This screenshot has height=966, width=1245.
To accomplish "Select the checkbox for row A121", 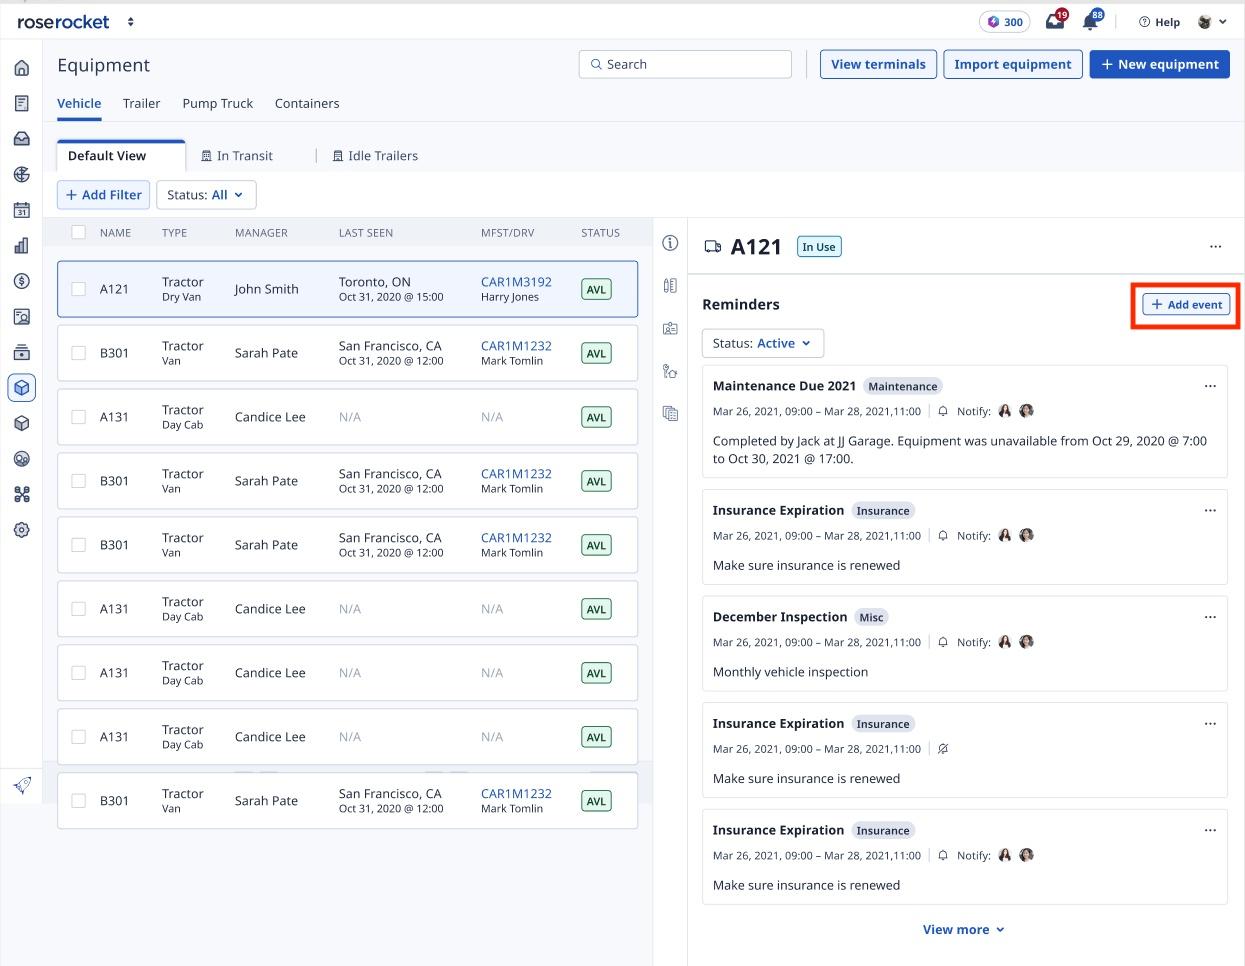I will point(78,289).
